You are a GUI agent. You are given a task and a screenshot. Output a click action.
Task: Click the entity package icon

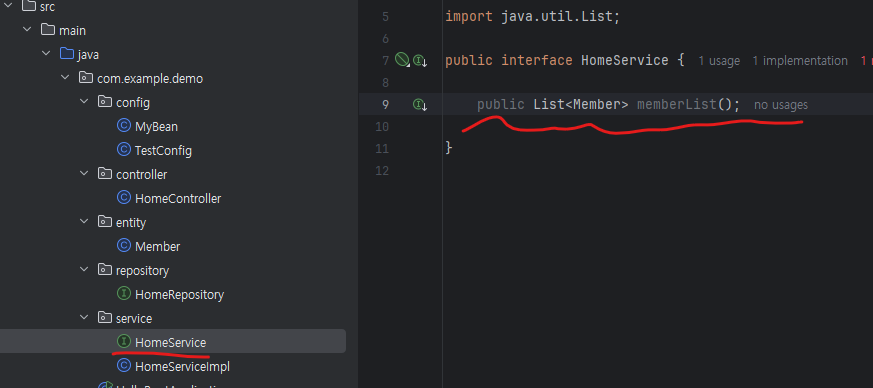(x=105, y=221)
